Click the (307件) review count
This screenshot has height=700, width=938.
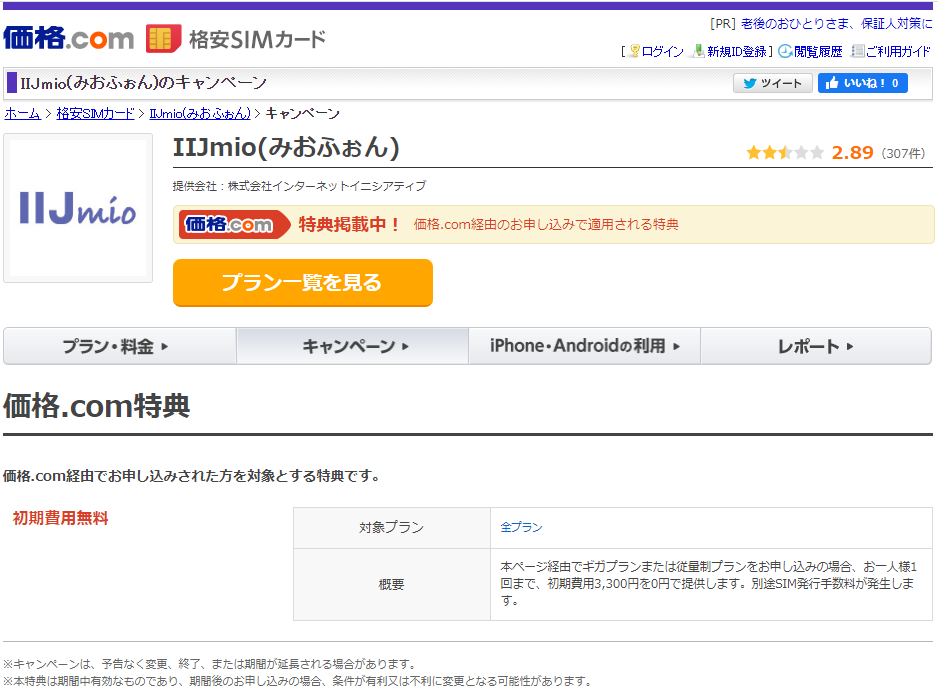[903, 154]
